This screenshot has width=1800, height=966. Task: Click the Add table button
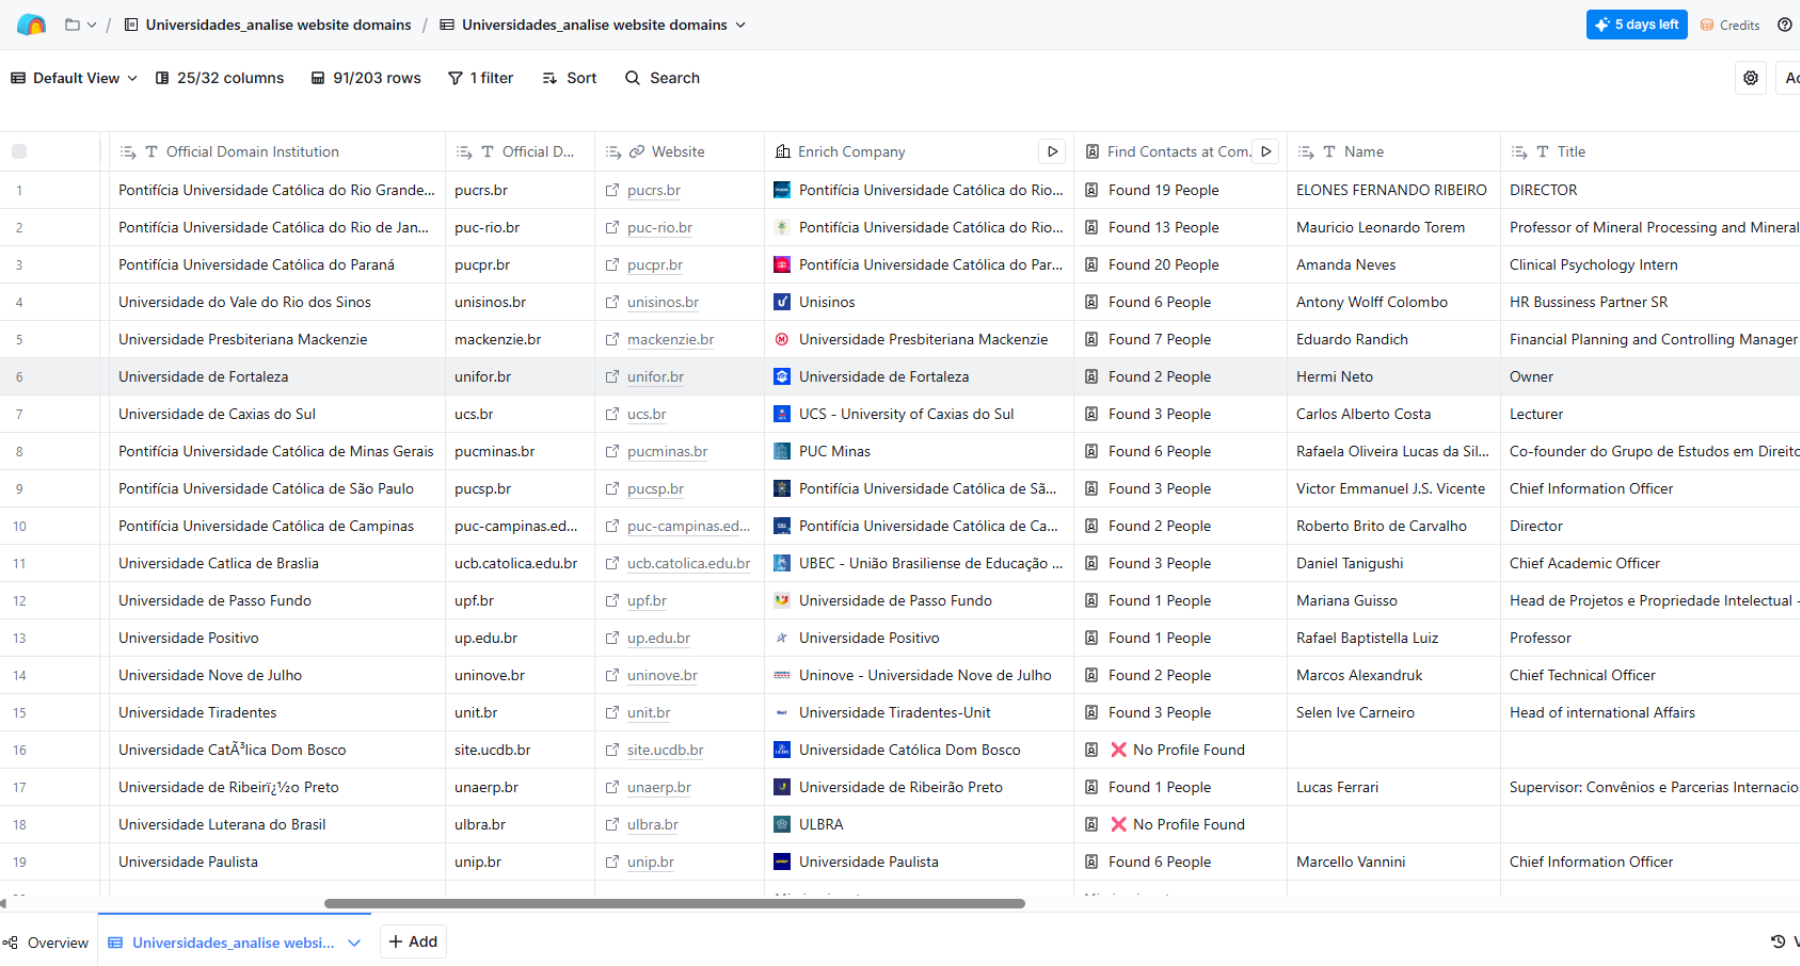click(x=413, y=941)
